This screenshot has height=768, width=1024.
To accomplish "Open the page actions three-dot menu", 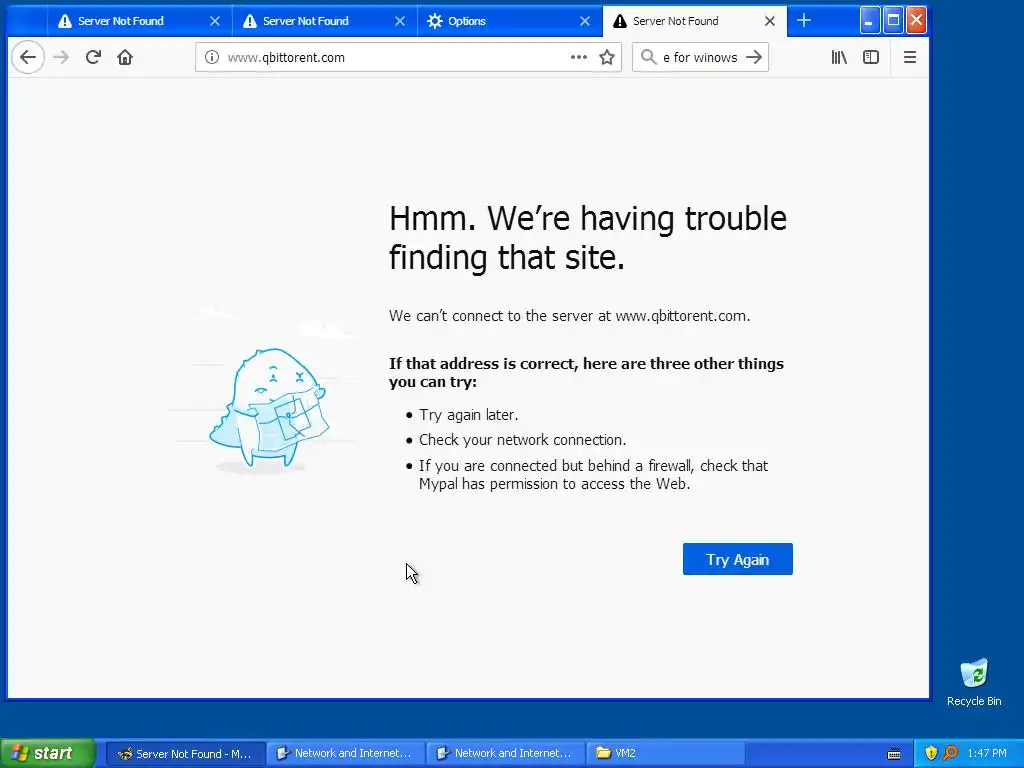I will (x=579, y=57).
